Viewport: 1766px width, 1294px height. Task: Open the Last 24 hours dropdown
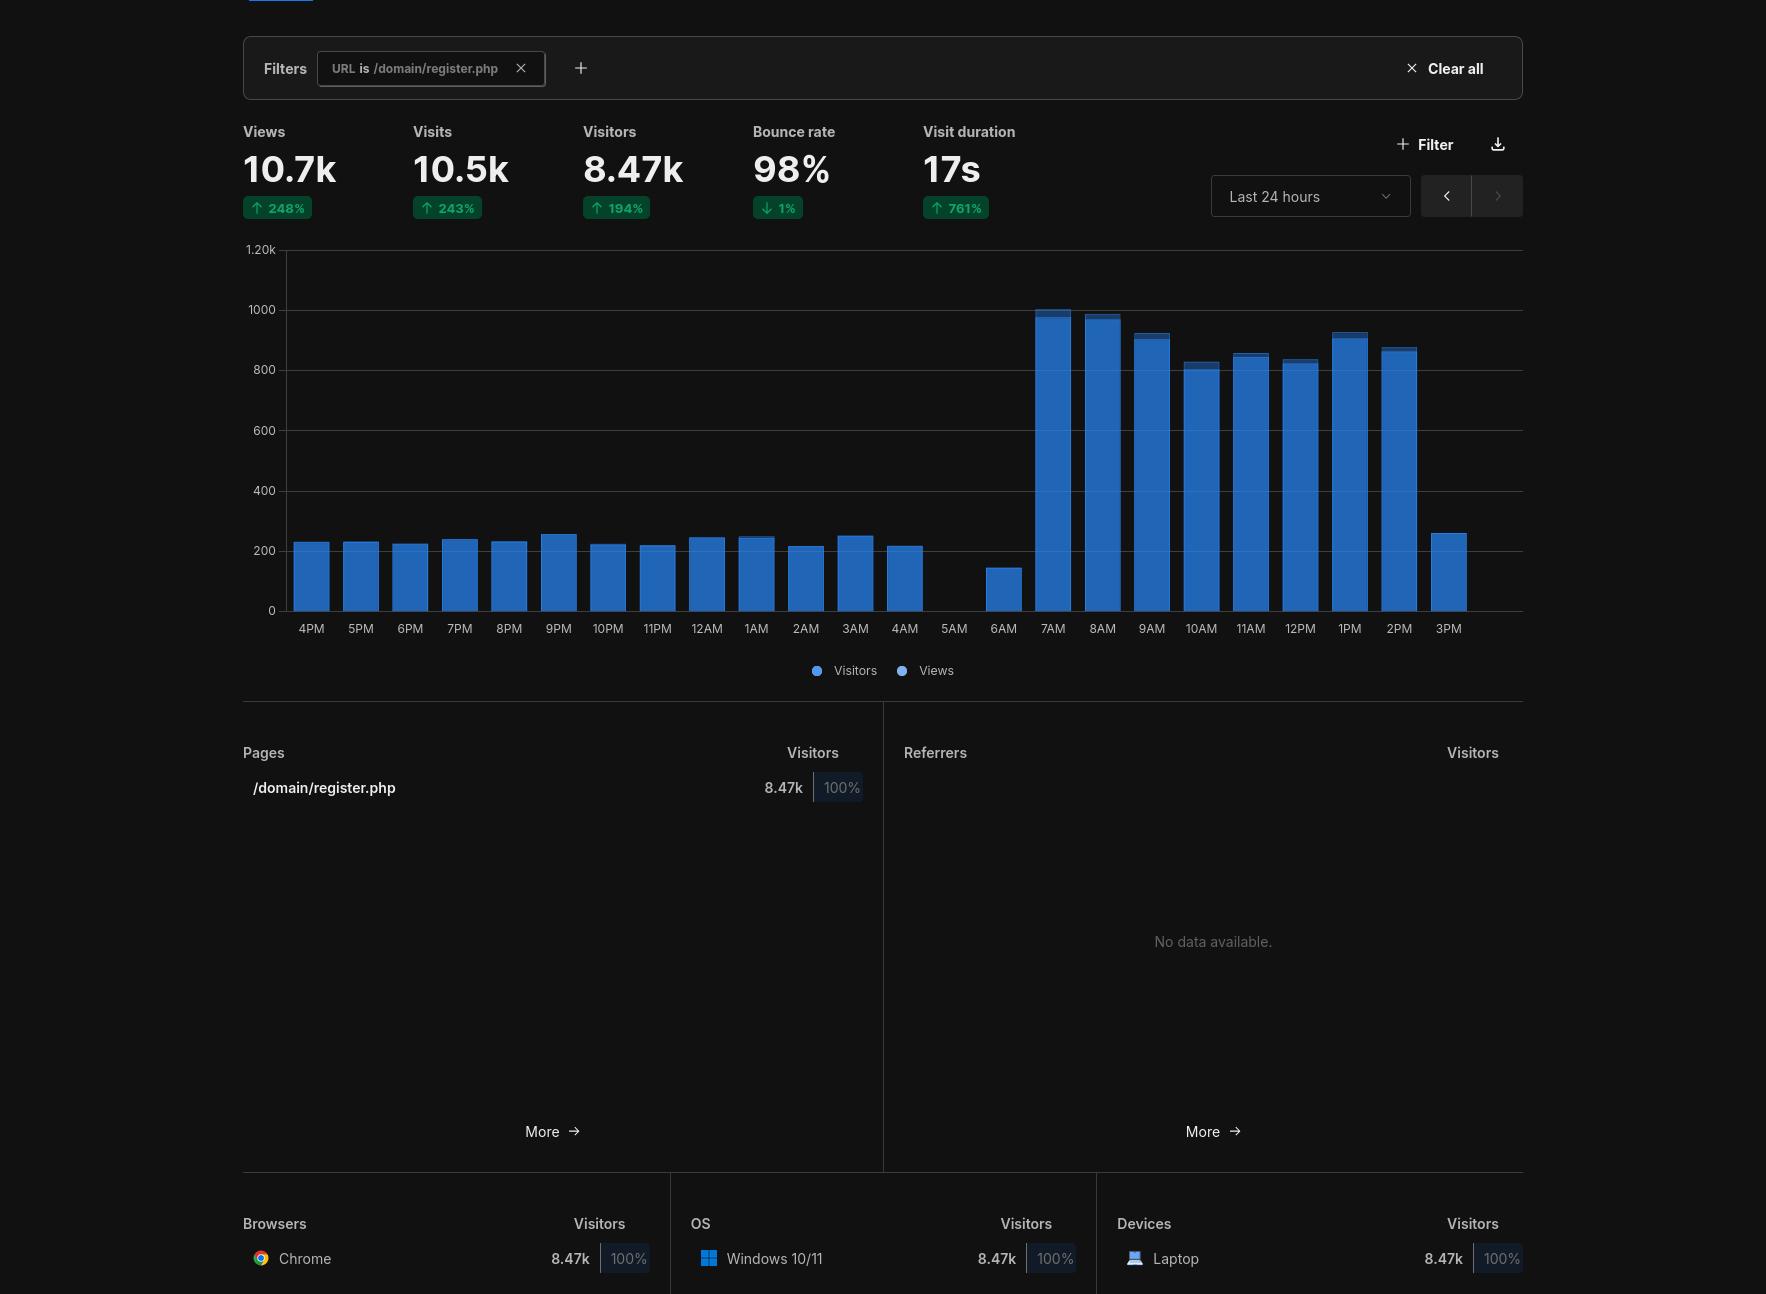tap(1310, 196)
